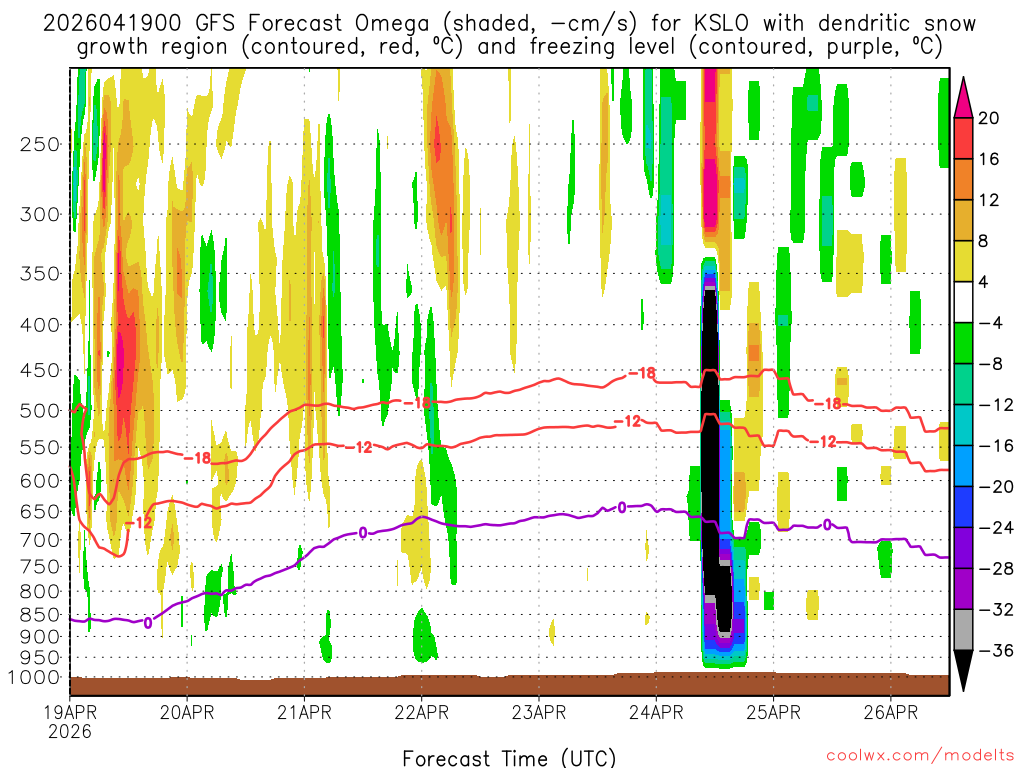Click the red -12 contour label near 750 level
This screenshot has width=1024, height=768.
pyautogui.click(x=138, y=522)
